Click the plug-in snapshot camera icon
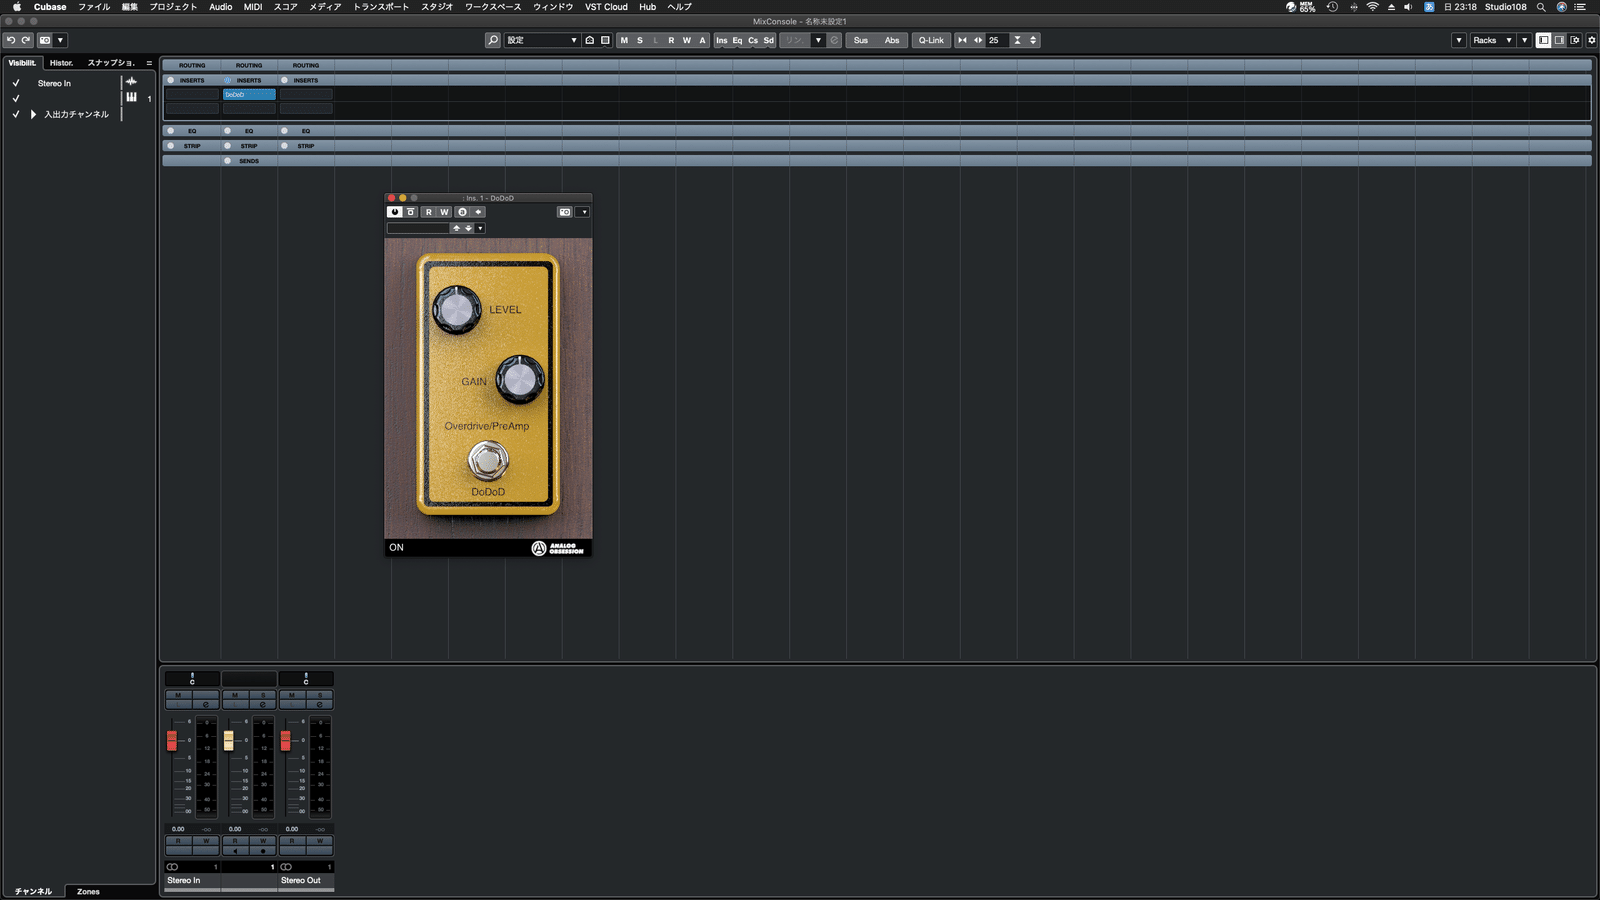Viewport: 1600px width, 900px height. [x=565, y=212]
